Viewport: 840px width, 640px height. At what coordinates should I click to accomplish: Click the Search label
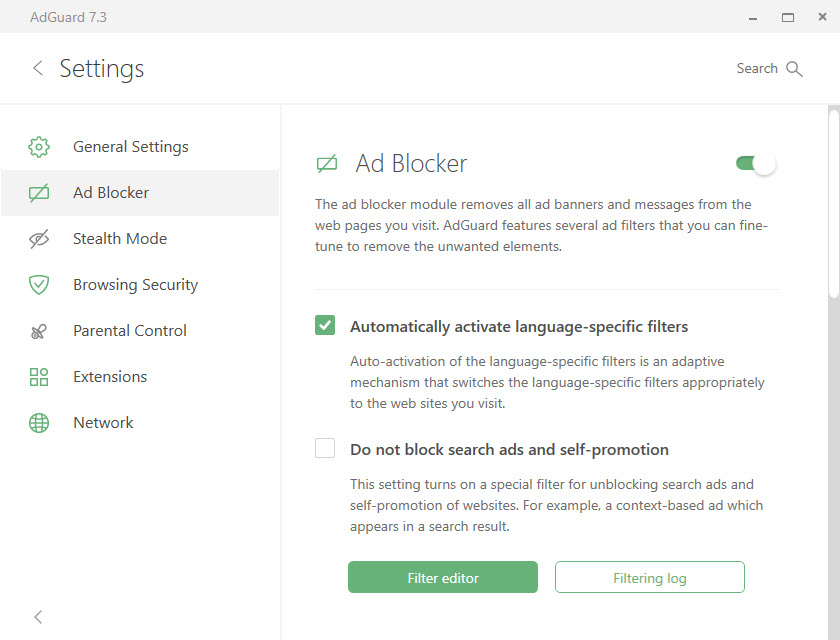(x=757, y=69)
